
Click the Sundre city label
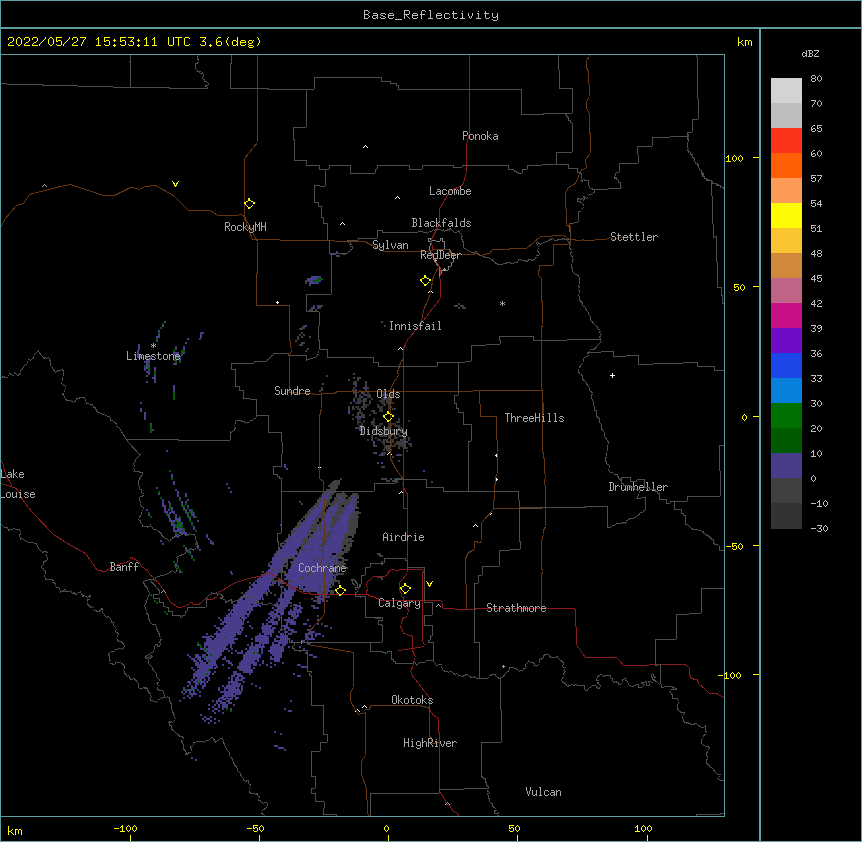[x=292, y=391]
